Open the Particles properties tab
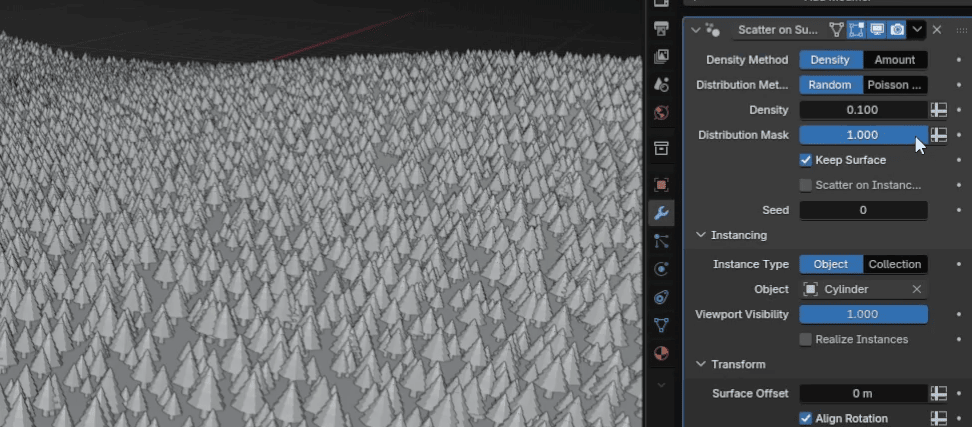 point(661,241)
